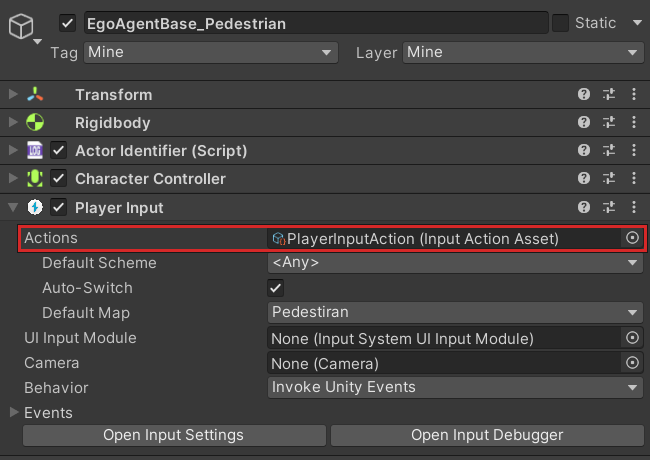The height and width of the screenshot is (460, 650).
Task: Open the GameObject icon dropdown arrow
Action: pyautogui.click(x=37, y=41)
